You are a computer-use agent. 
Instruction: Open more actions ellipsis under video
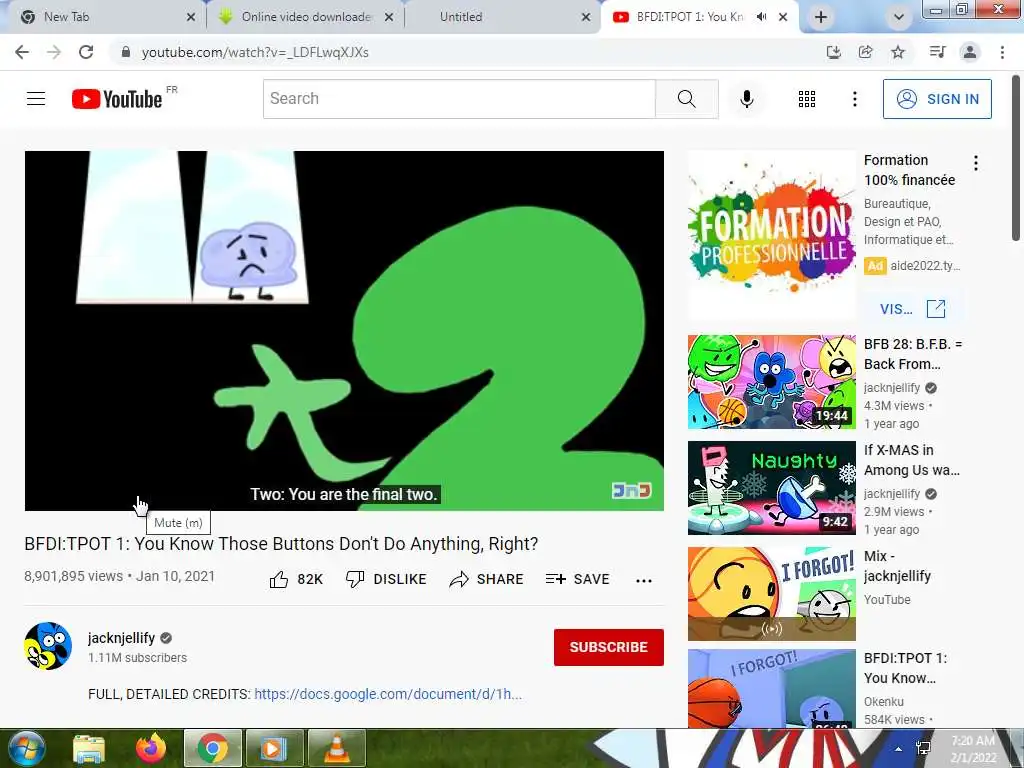pyautogui.click(x=644, y=580)
